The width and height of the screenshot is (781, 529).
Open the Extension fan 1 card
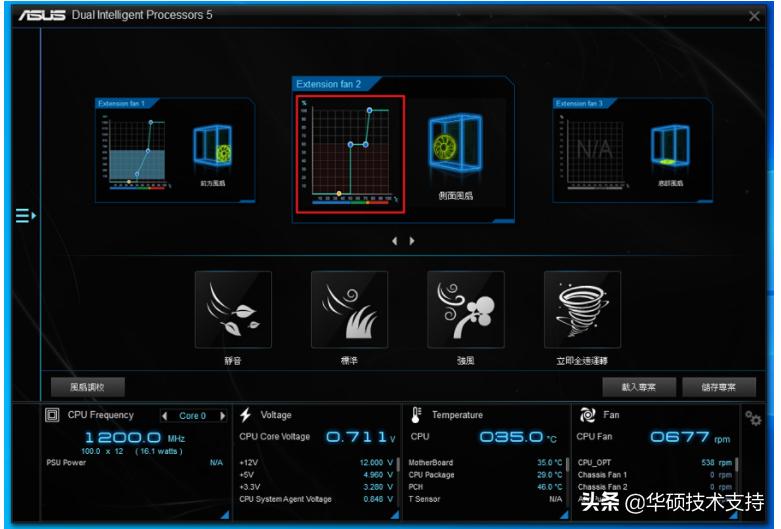(174, 150)
